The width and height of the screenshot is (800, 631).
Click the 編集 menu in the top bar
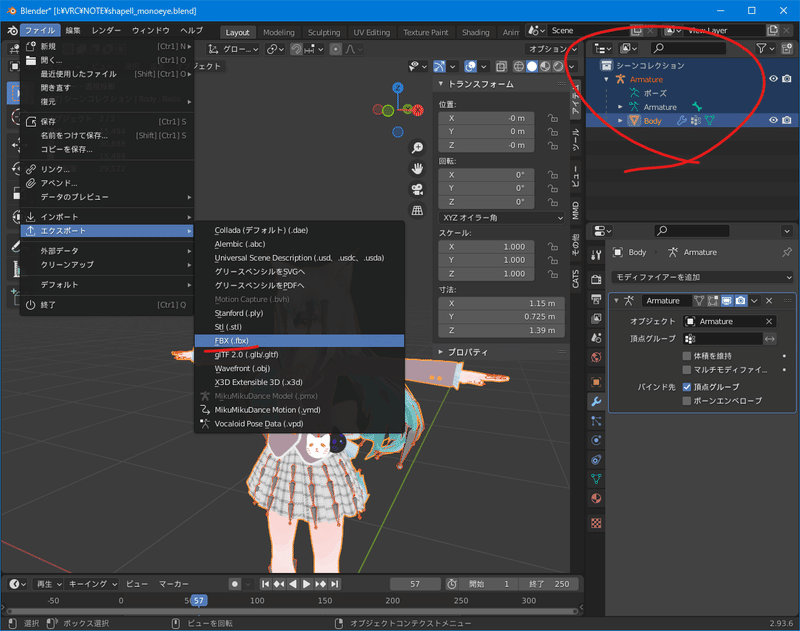[x=73, y=31]
